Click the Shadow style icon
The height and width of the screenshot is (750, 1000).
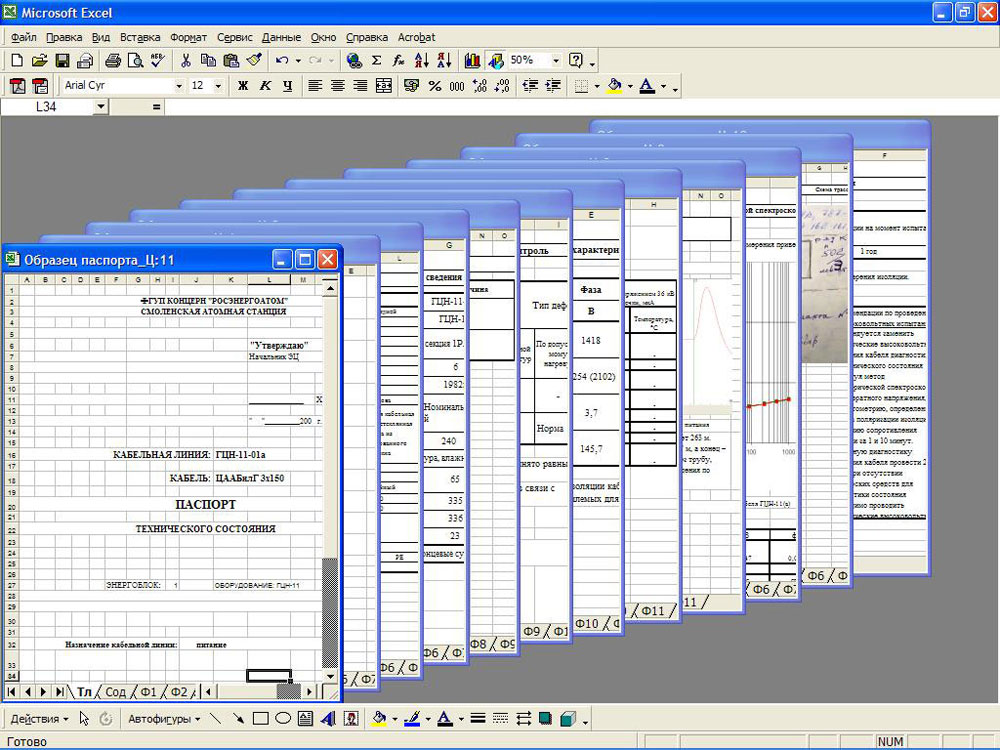coord(545,719)
